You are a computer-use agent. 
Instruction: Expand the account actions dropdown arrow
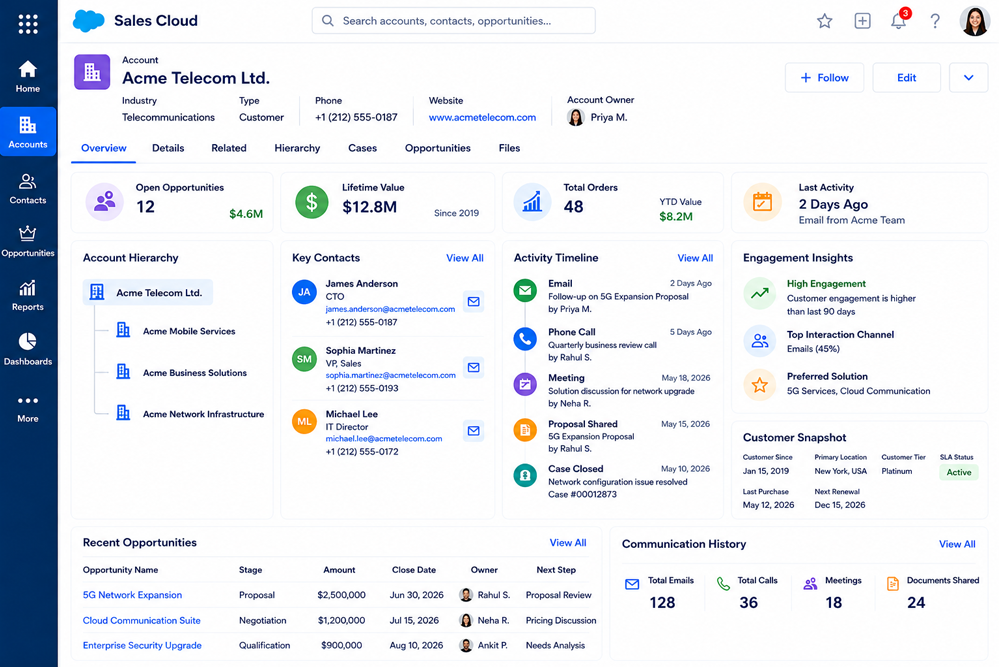(968, 78)
